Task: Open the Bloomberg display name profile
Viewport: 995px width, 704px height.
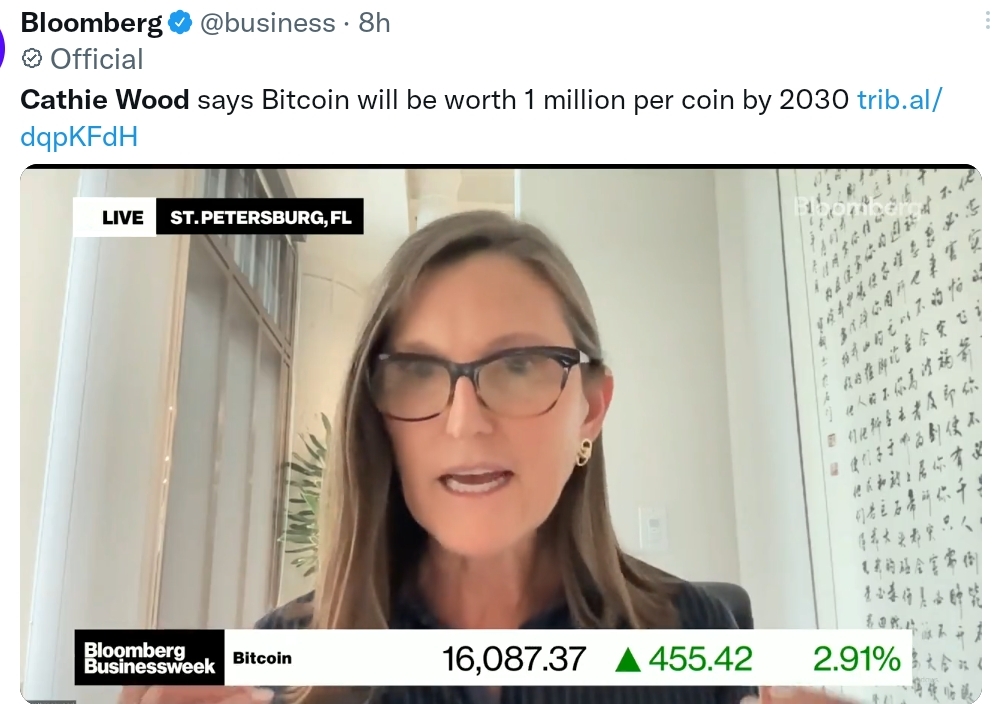Action: click(91, 23)
